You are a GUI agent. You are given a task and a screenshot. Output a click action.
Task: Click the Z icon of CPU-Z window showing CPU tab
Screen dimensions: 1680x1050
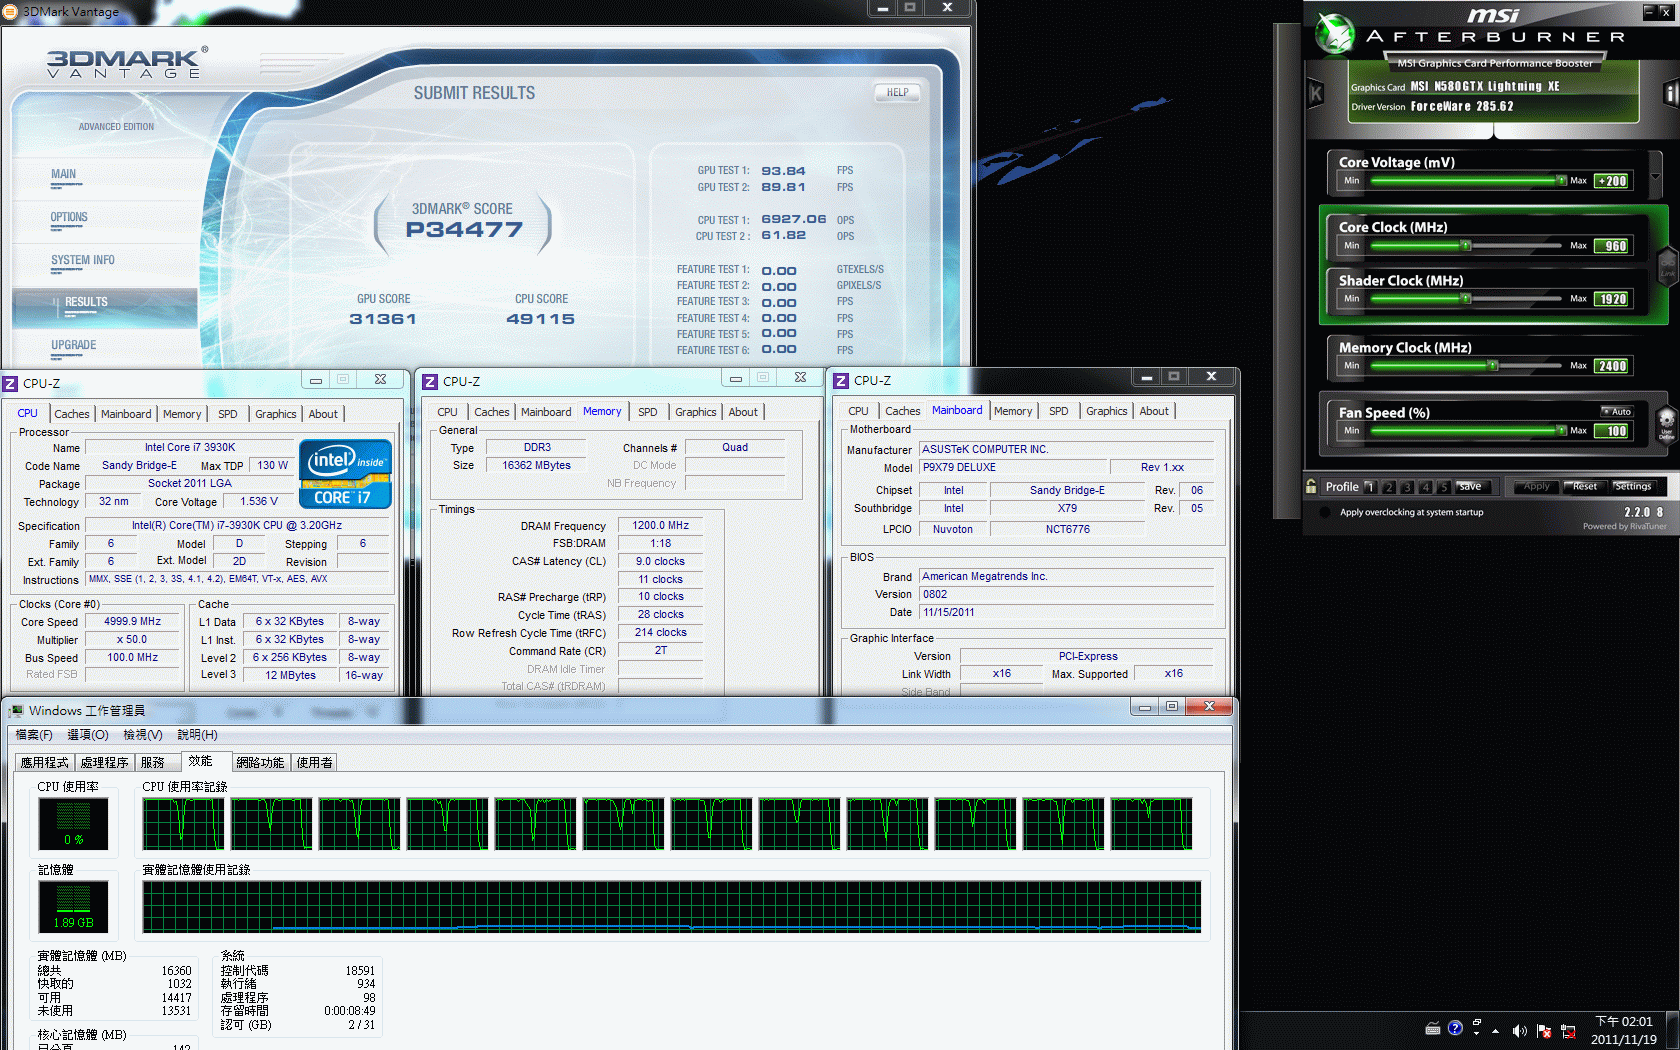click(x=10, y=383)
